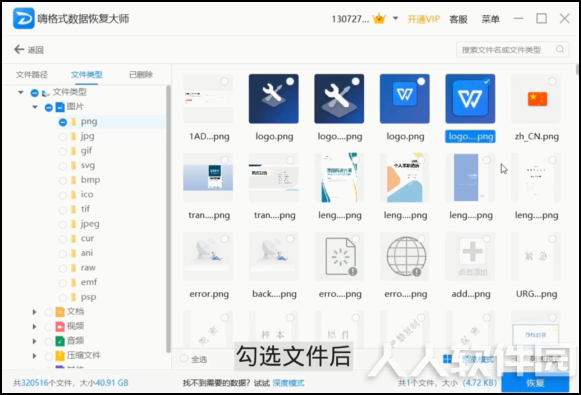Check the jpg folder checkbox

point(63,137)
